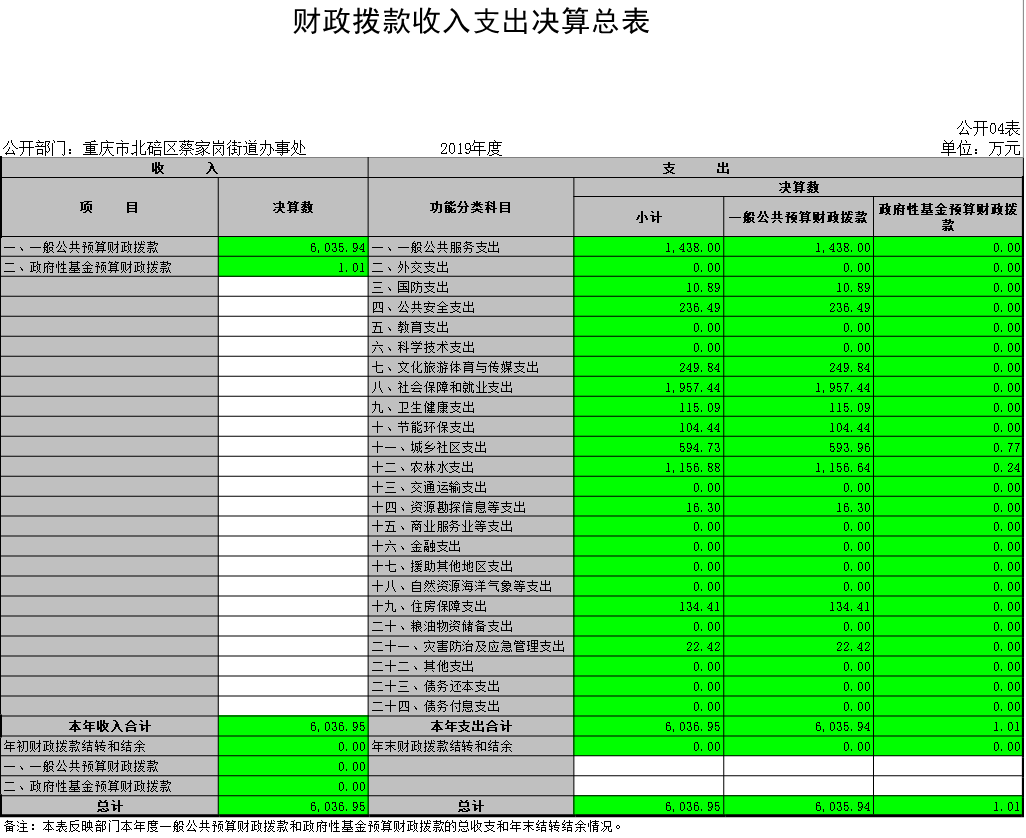
Task: Click the 七、文化旅游体育与传媒支出 row label
Action: coord(455,368)
